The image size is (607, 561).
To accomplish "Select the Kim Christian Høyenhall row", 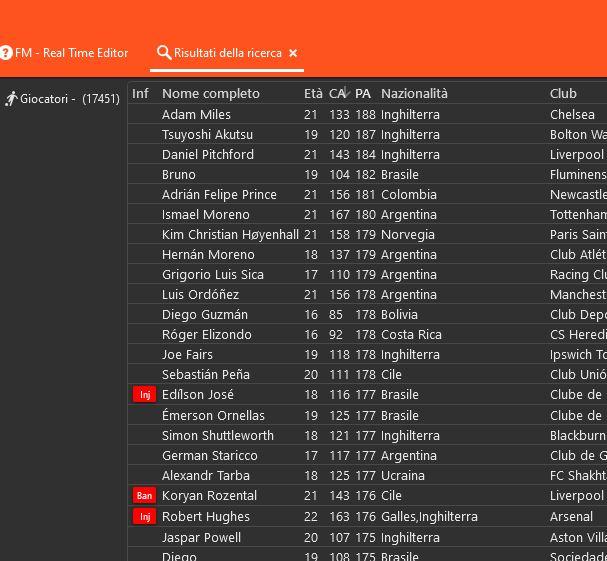I will 230,234.
